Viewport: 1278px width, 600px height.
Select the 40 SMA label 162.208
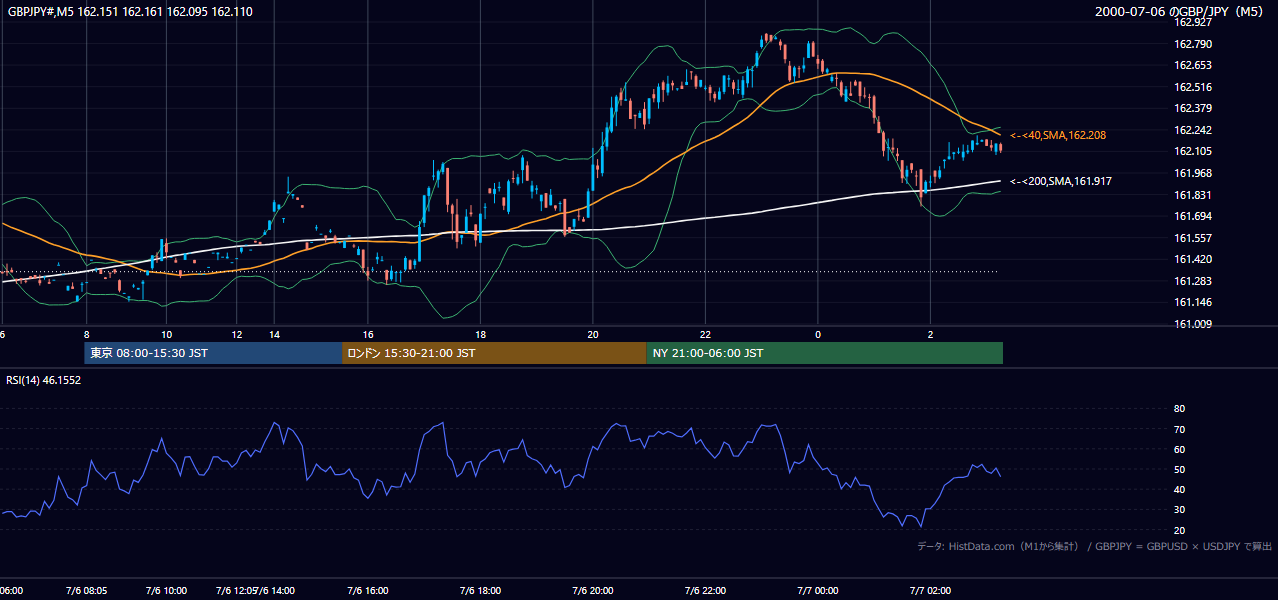[1058, 135]
